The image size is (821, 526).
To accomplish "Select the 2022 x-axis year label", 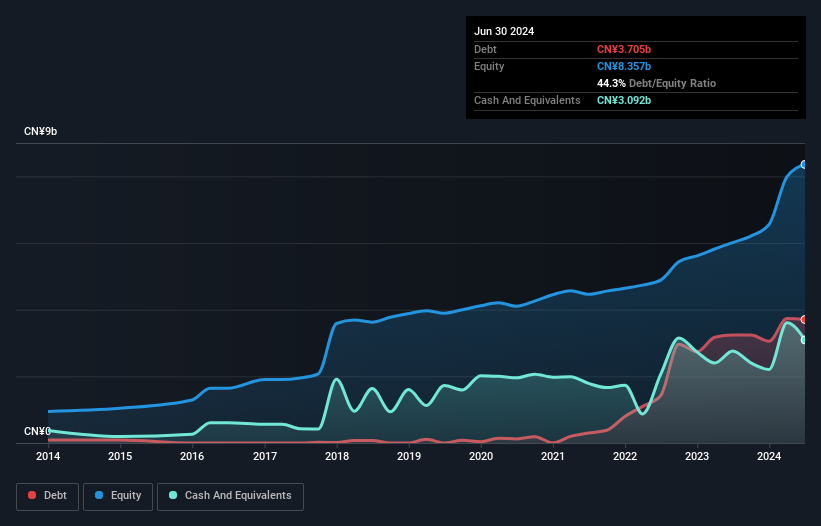I will pyautogui.click(x=625, y=457).
